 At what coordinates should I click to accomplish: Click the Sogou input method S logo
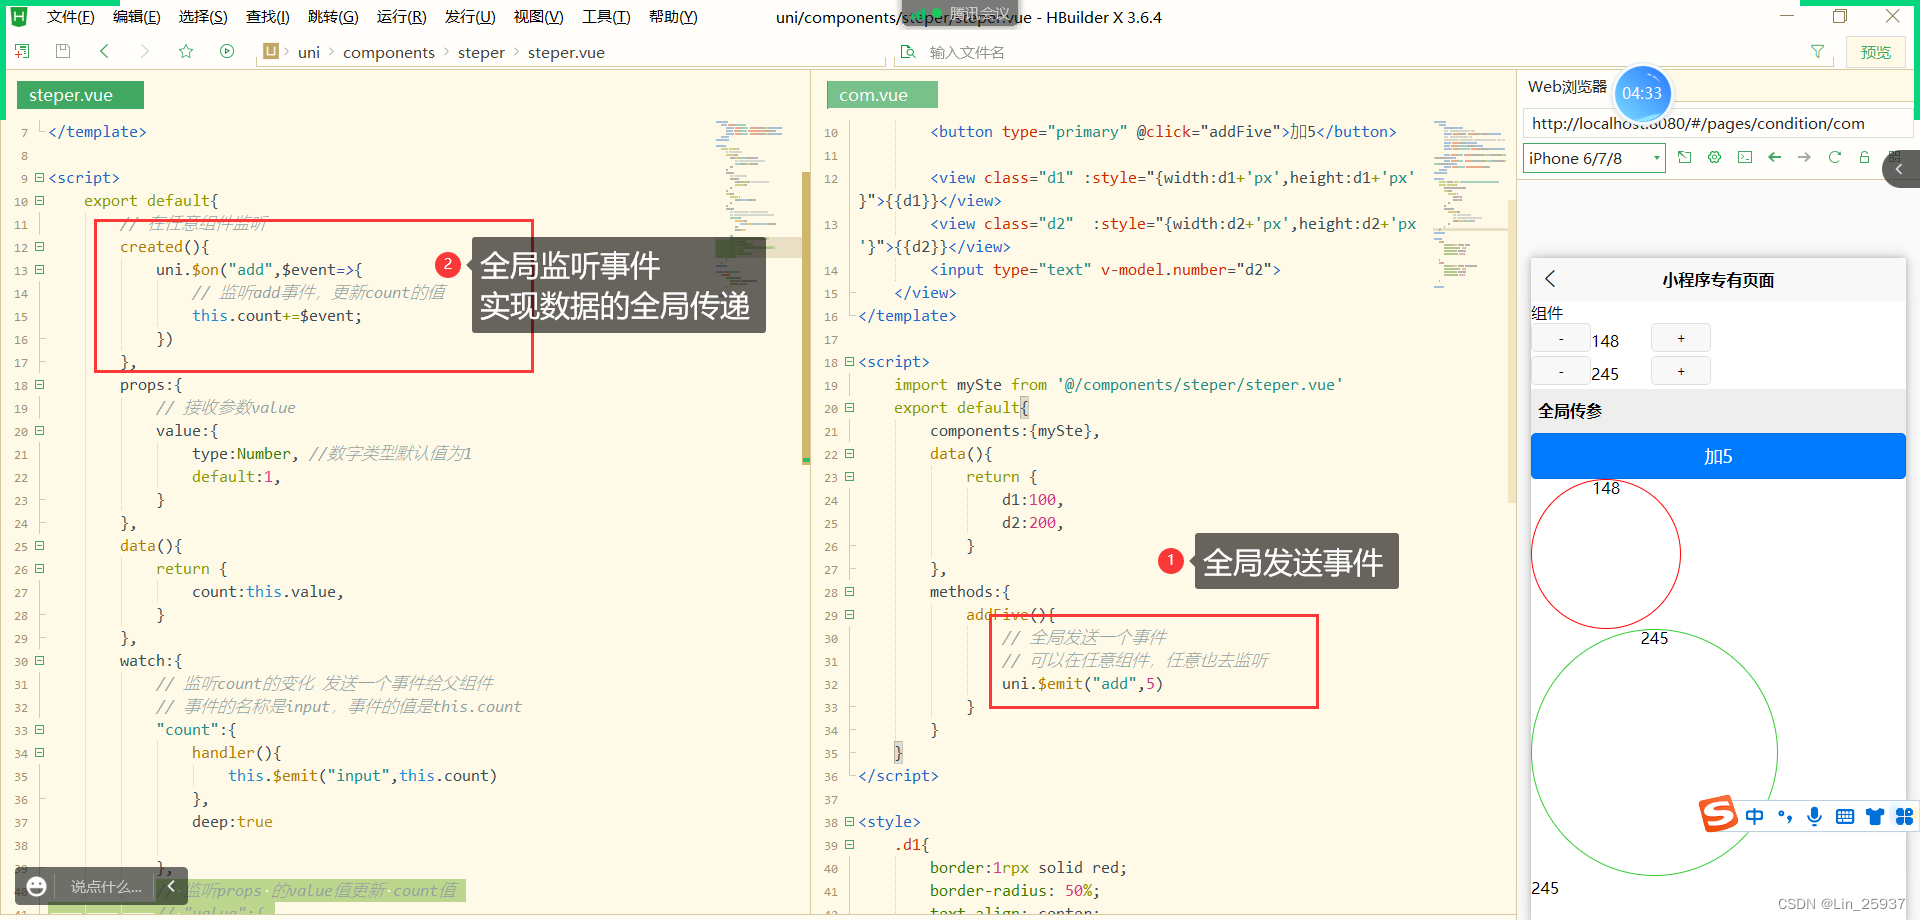(x=1718, y=814)
